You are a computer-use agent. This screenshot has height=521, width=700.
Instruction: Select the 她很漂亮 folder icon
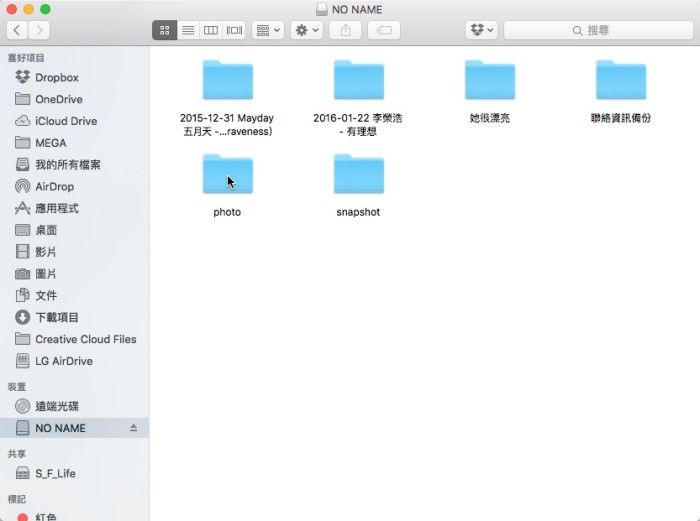(490, 80)
